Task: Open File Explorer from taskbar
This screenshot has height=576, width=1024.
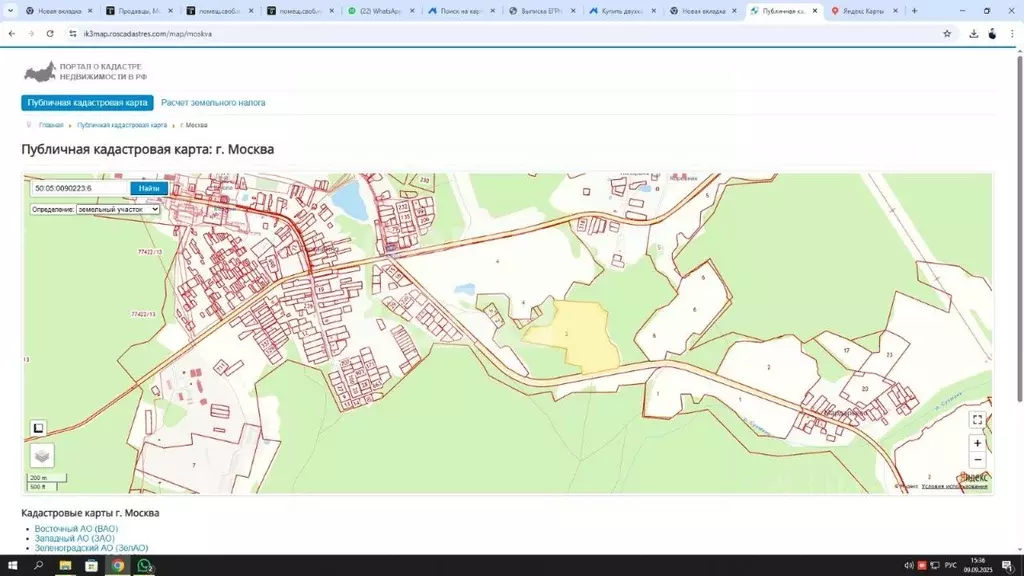Action: pyautogui.click(x=65, y=566)
